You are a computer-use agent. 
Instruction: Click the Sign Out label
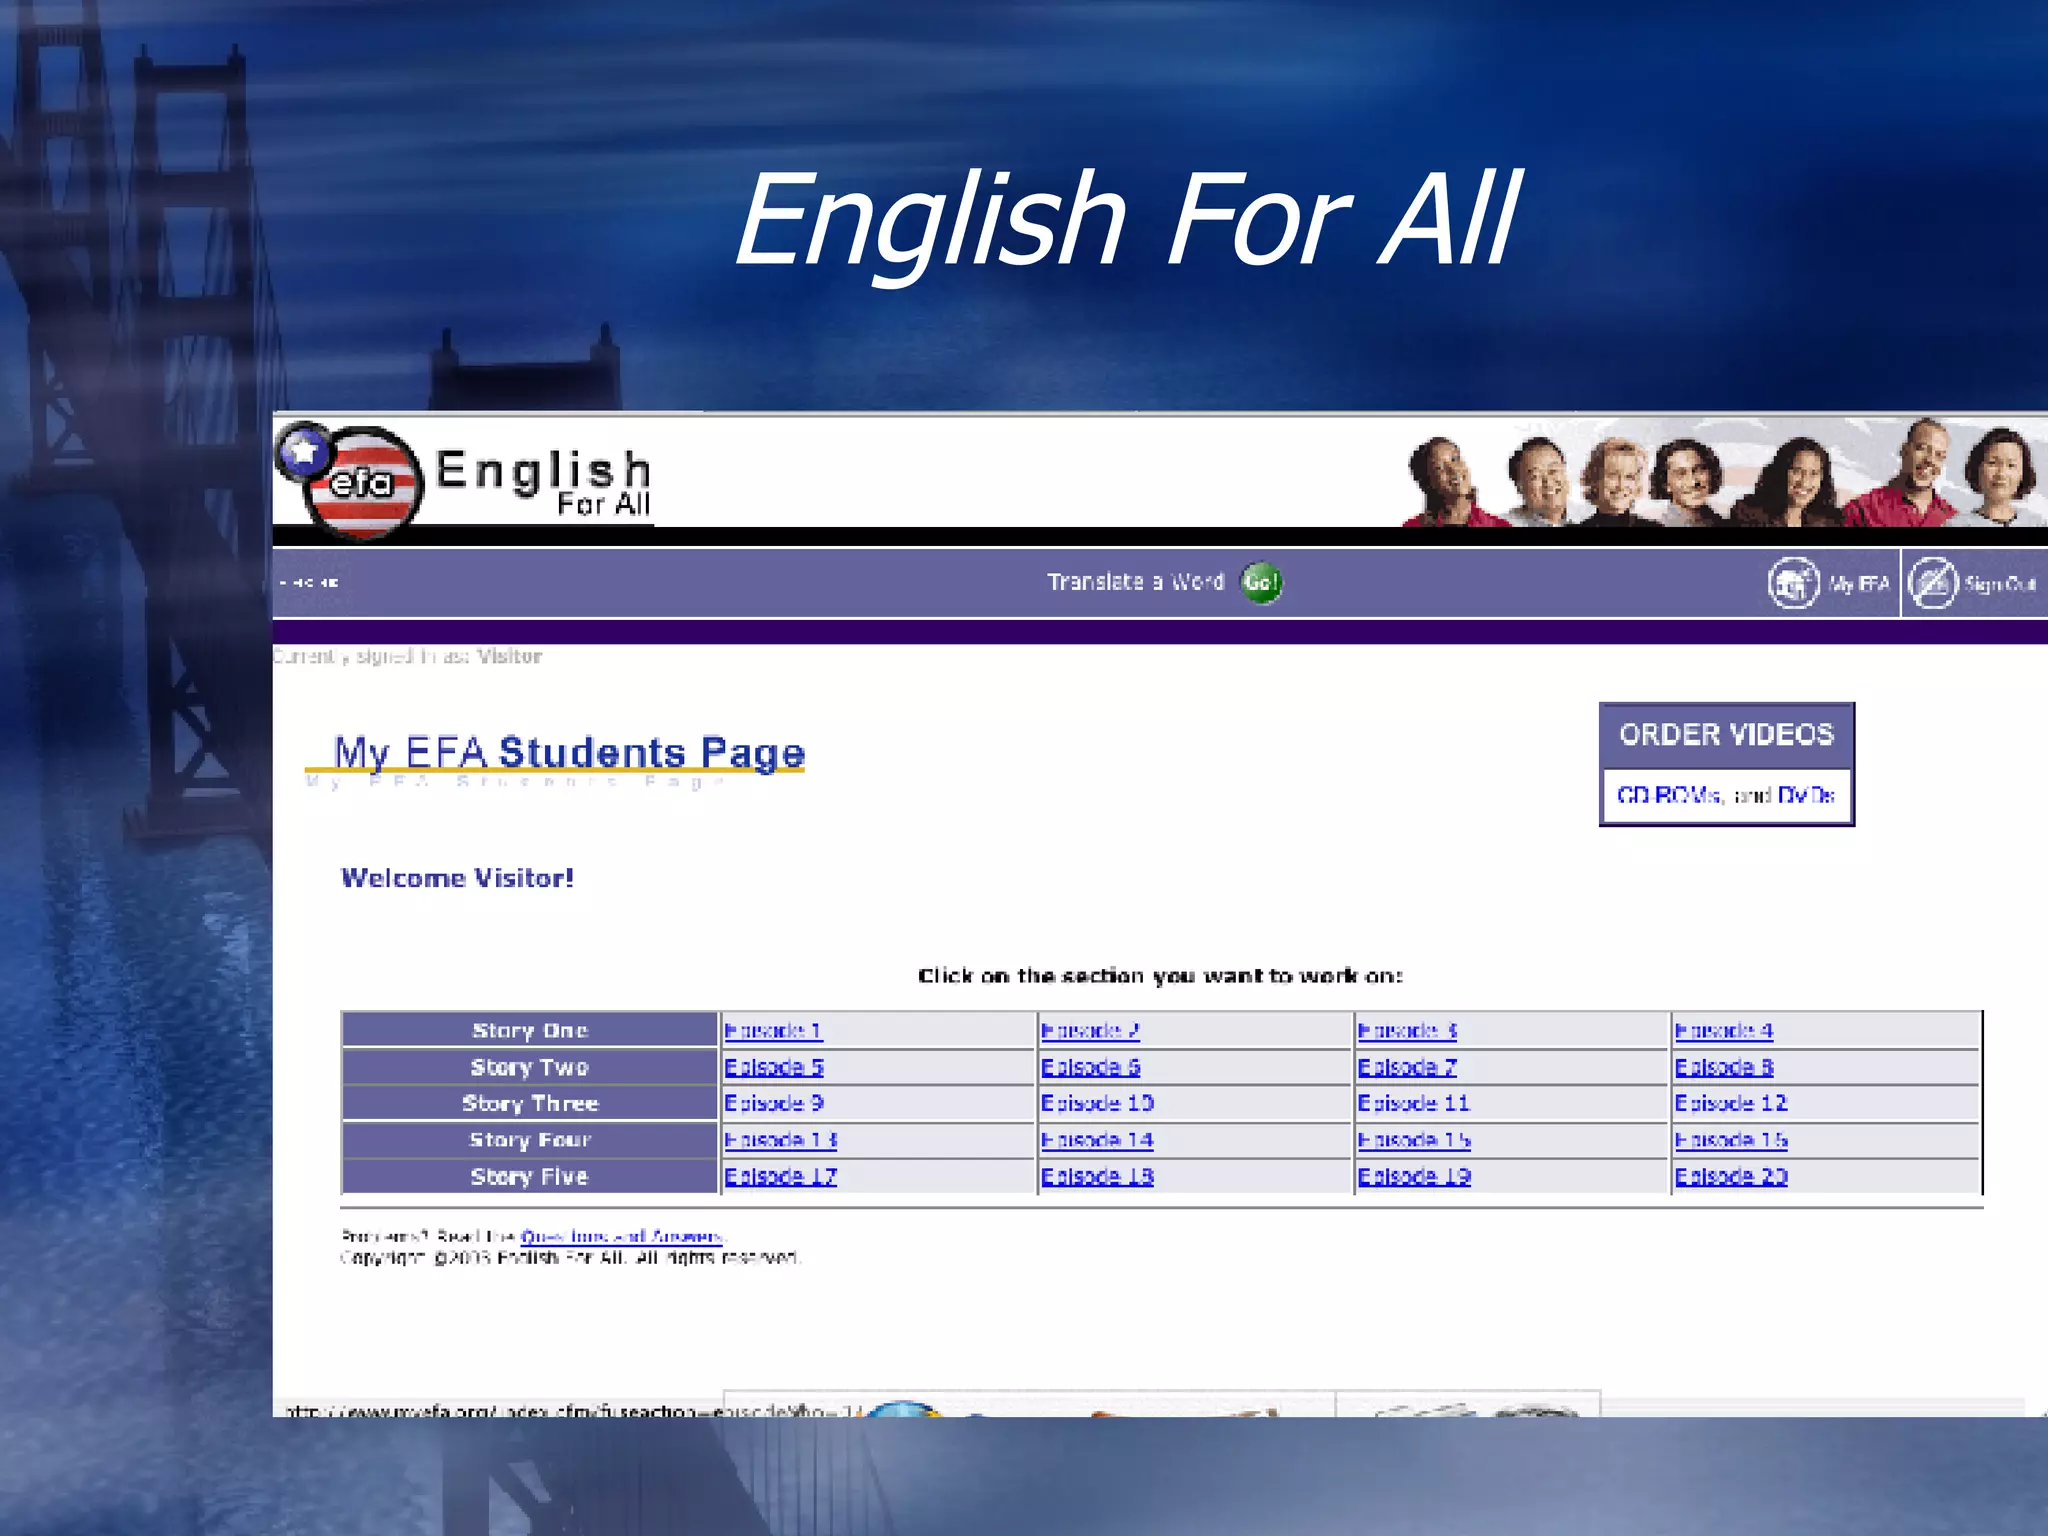[1999, 584]
